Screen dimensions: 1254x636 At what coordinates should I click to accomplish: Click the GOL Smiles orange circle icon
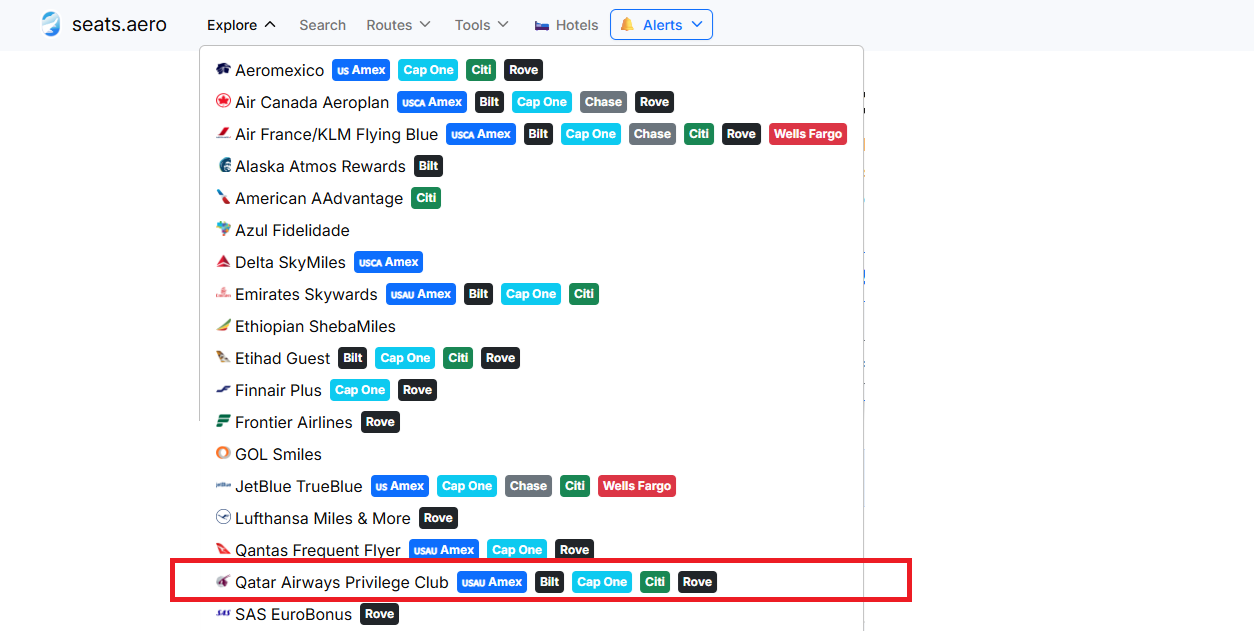223,453
